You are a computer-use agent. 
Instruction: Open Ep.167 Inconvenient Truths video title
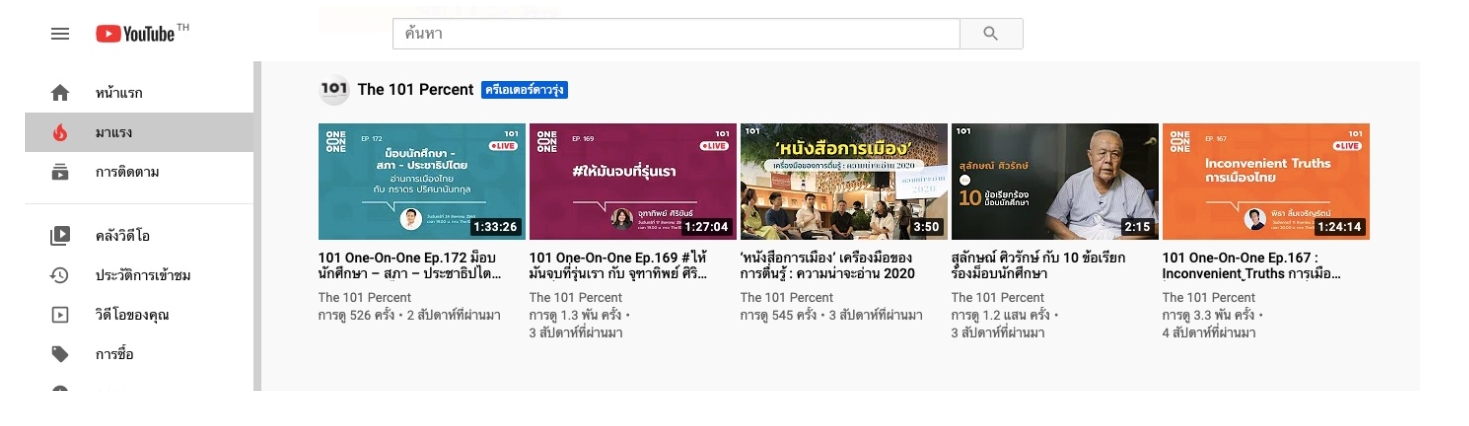pos(1251,265)
